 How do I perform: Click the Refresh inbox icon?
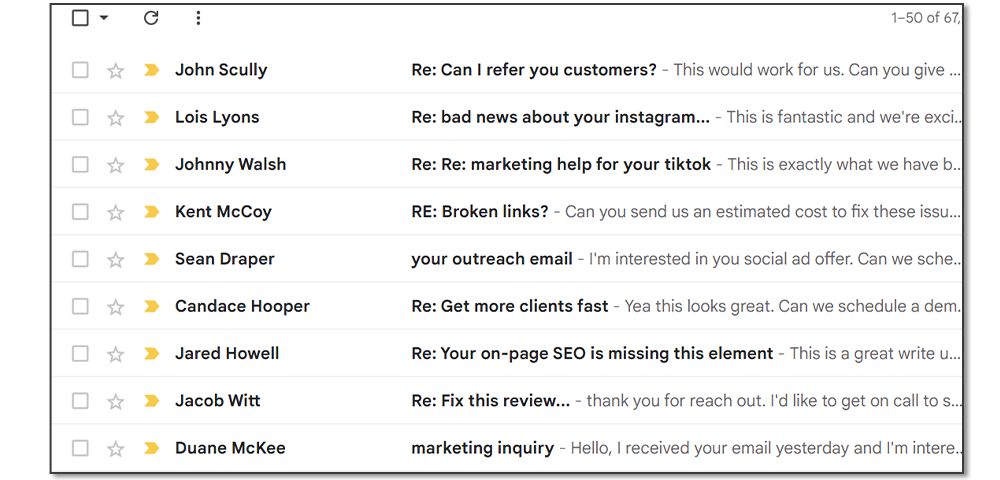(151, 18)
